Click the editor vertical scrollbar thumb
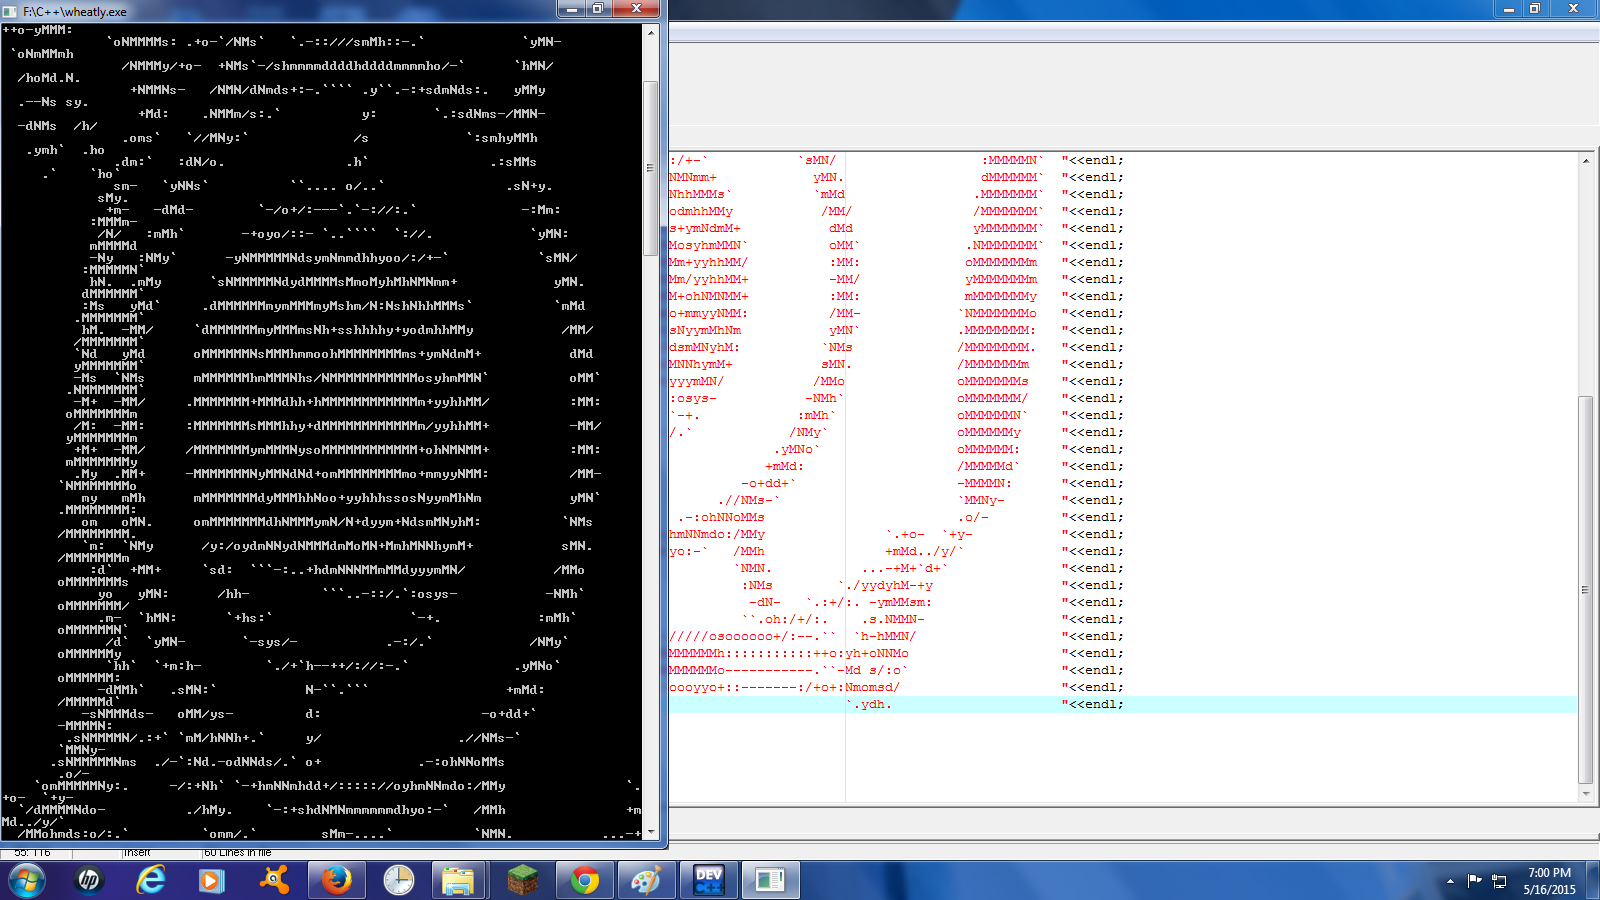 (x=1586, y=590)
